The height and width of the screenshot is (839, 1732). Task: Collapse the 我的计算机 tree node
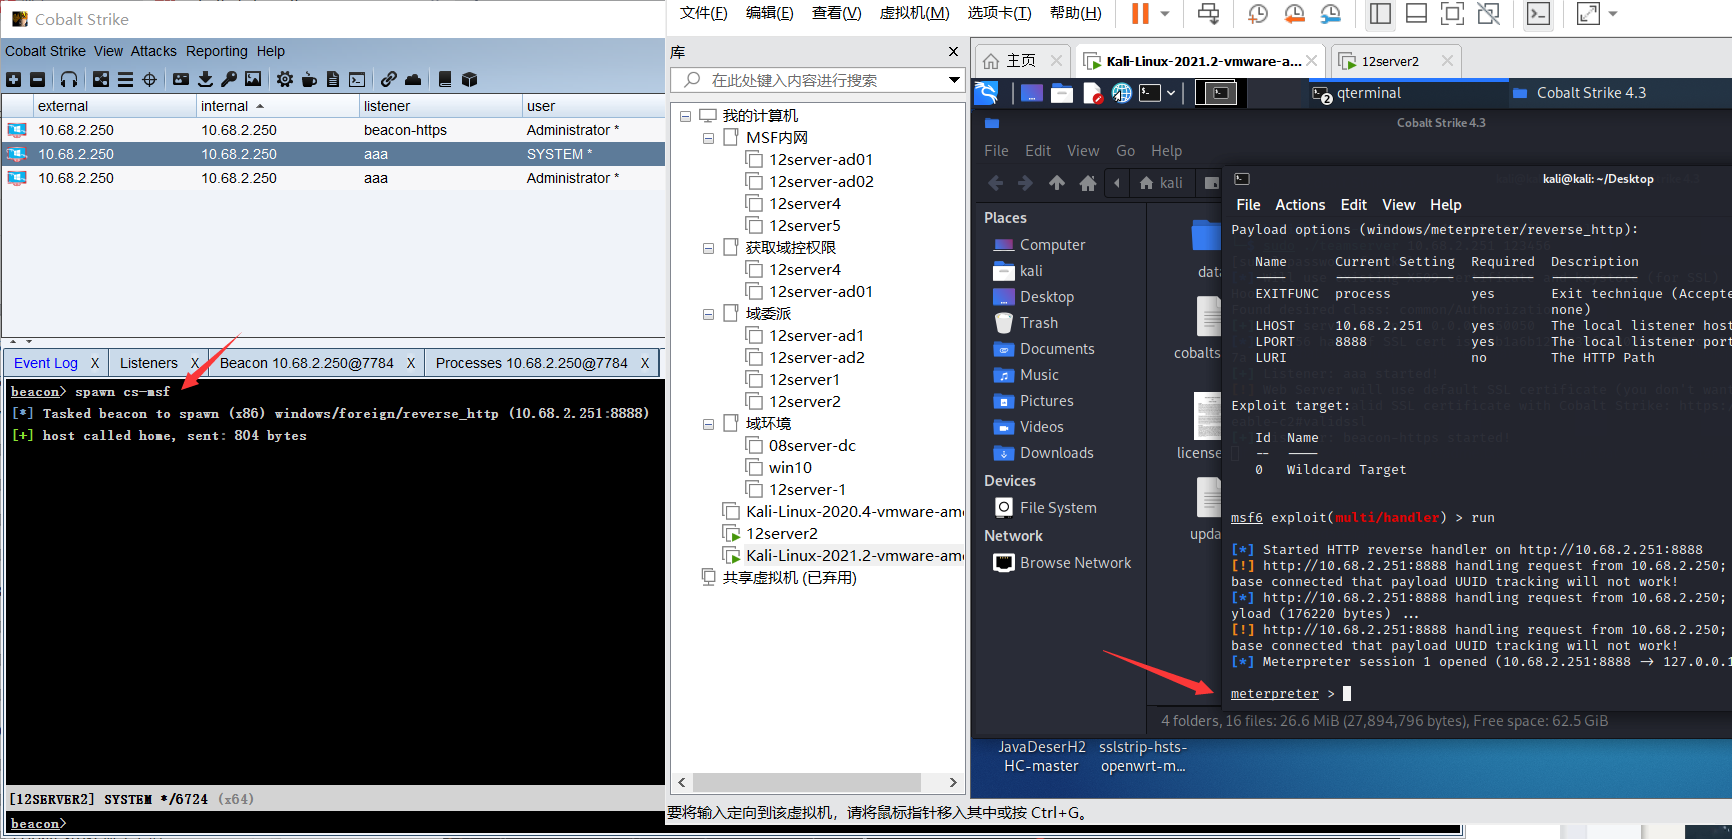point(686,116)
